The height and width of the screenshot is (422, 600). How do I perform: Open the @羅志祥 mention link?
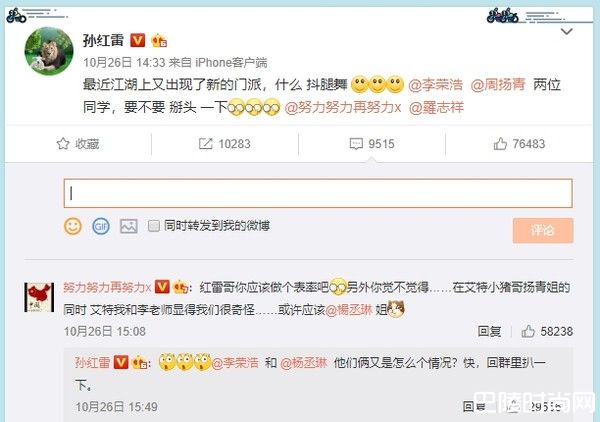[436, 108]
